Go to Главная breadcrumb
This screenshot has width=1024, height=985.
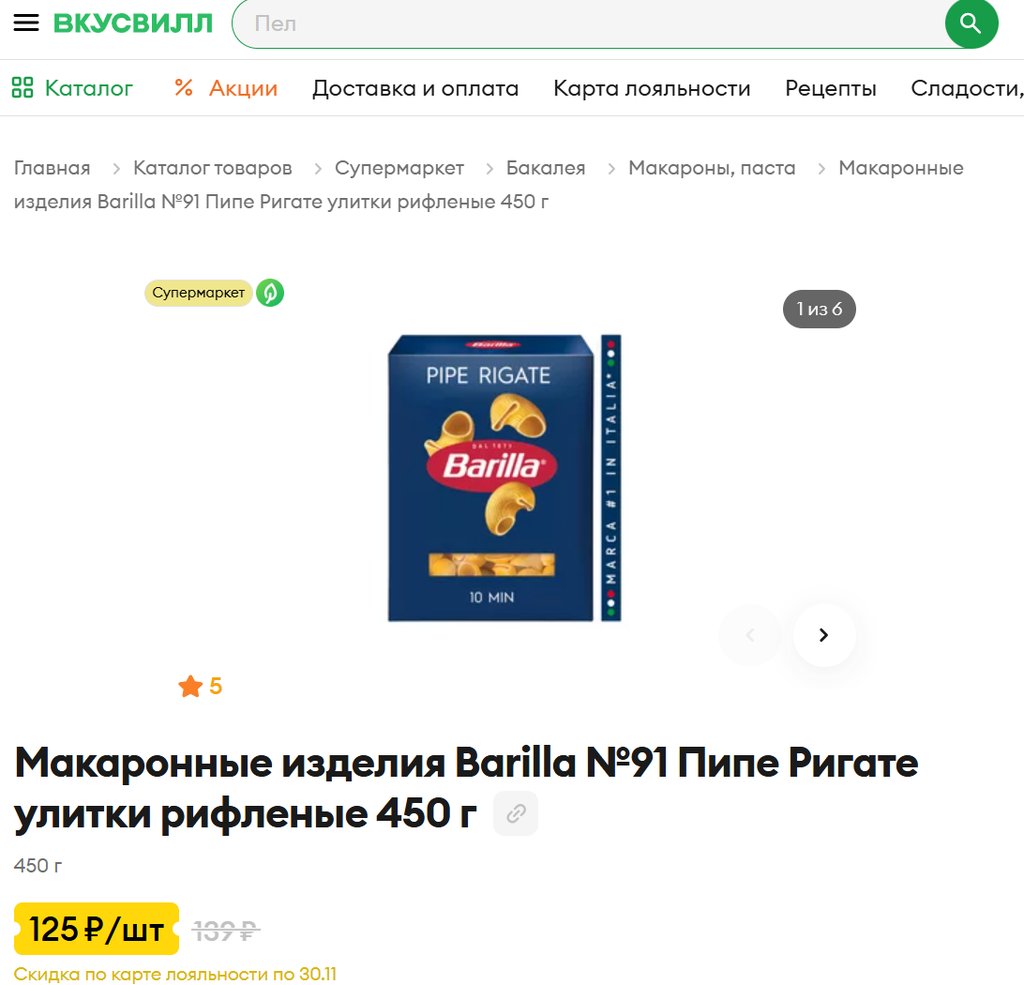pos(52,168)
